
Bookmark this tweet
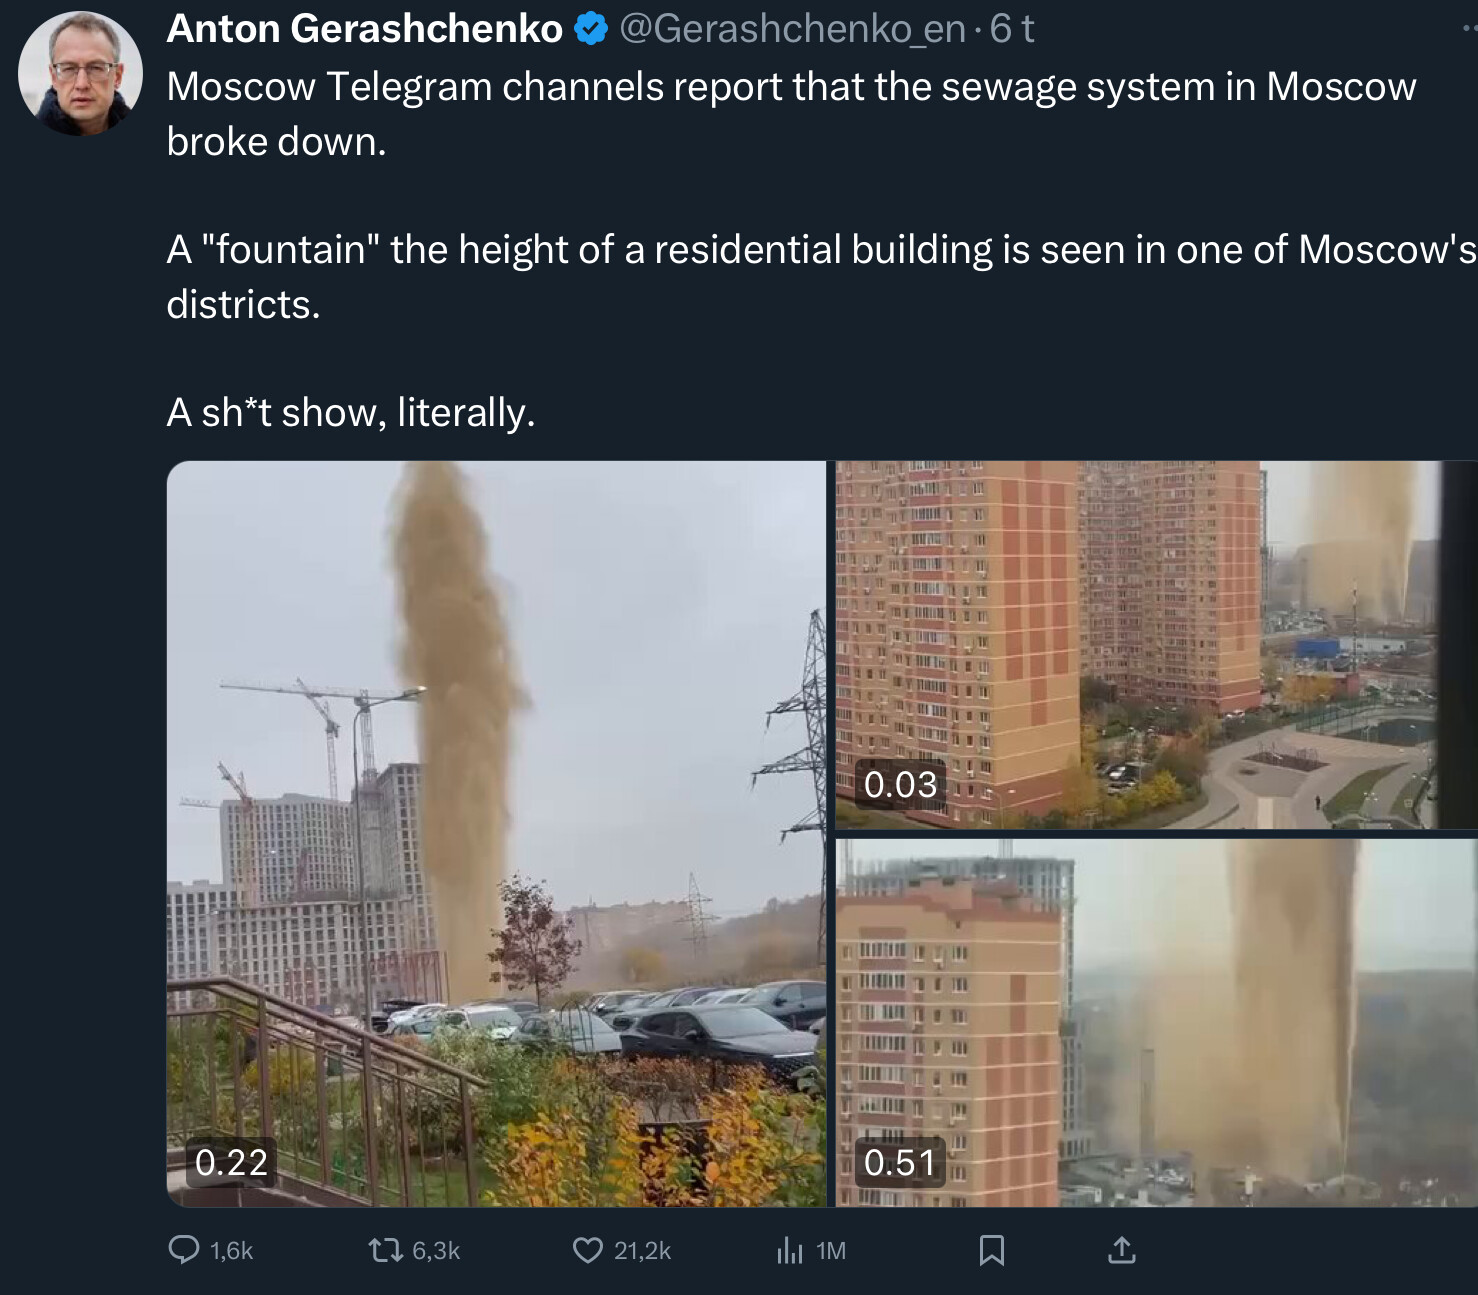[992, 1250]
